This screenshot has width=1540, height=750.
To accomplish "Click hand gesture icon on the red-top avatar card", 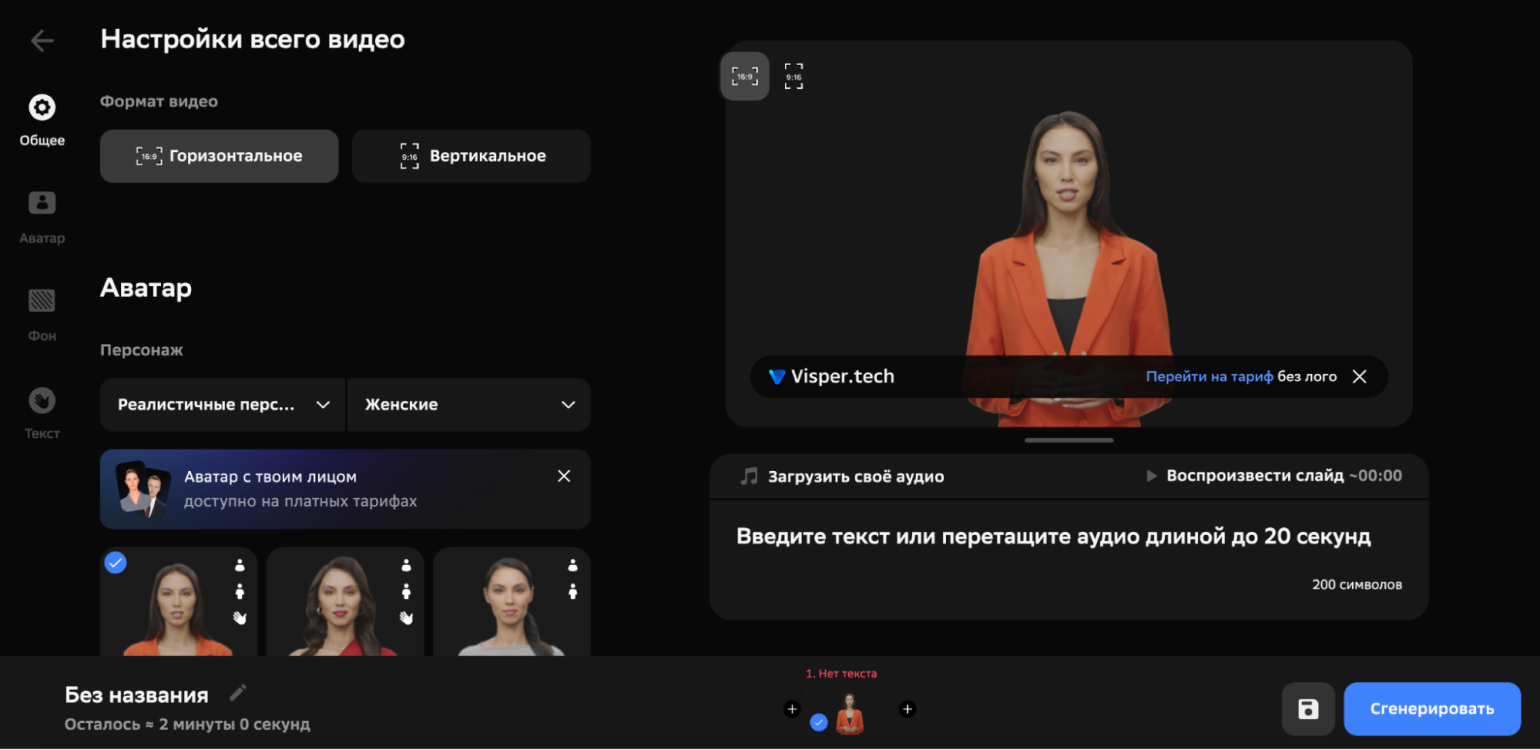I will [406, 617].
